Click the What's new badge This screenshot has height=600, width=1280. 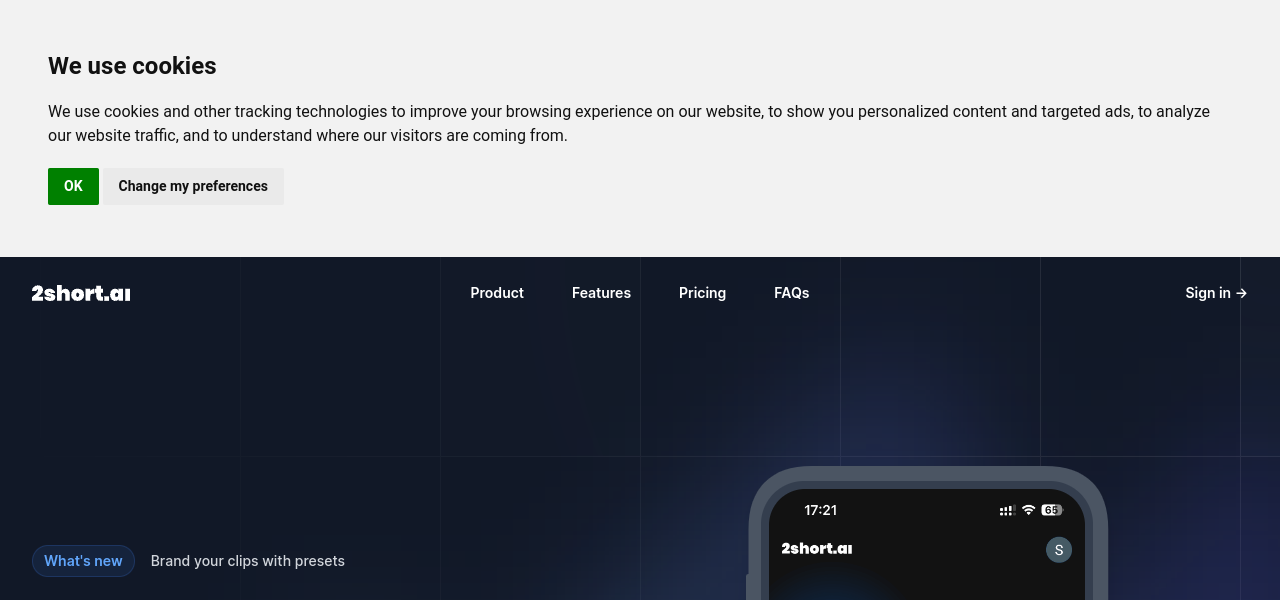(x=83, y=561)
